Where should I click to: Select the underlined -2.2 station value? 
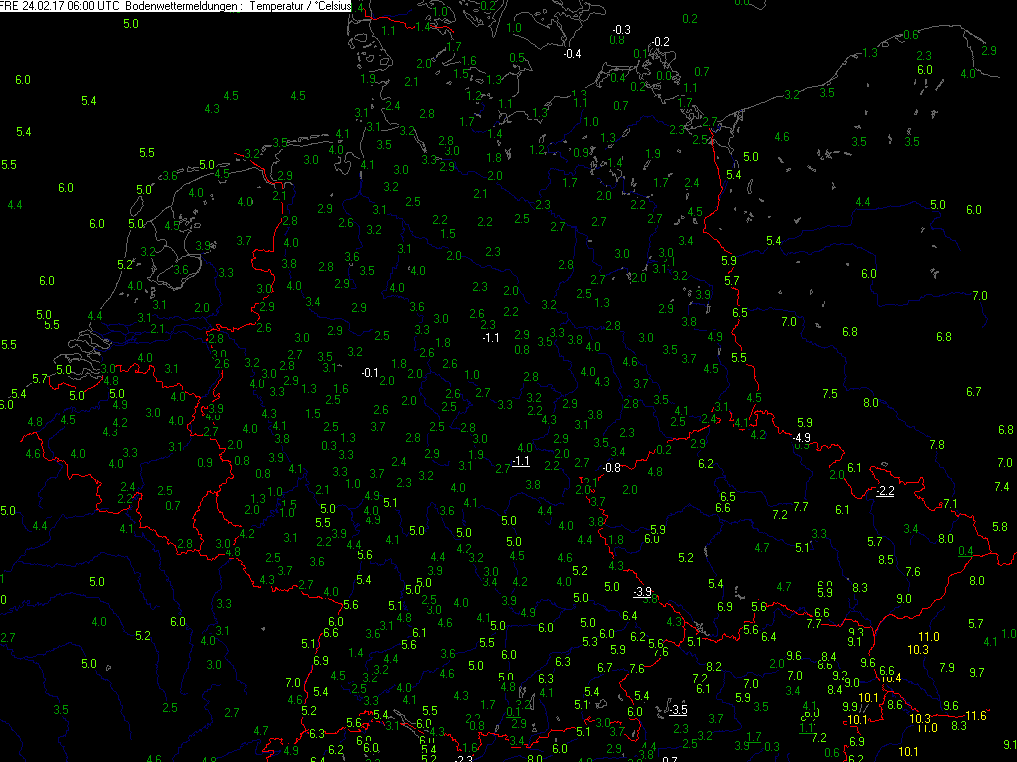click(x=885, y=491)
